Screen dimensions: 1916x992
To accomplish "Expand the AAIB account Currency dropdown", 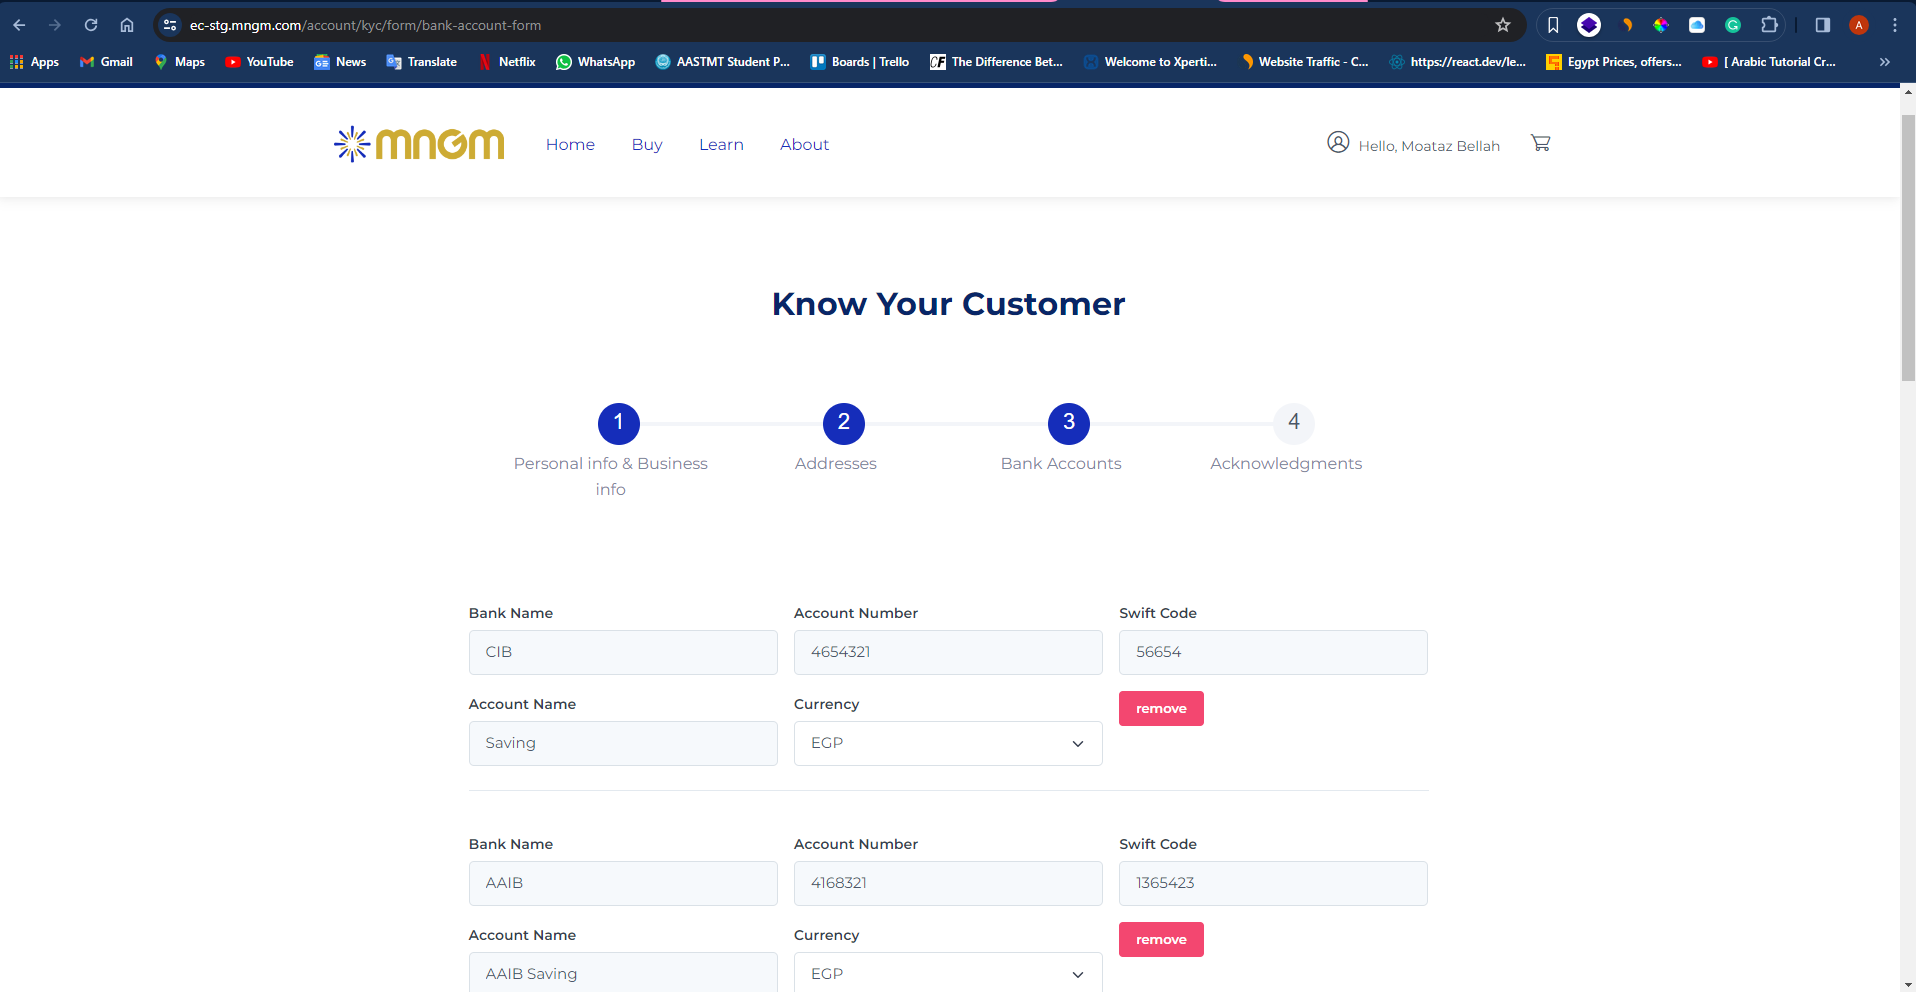I will pos(947,973).
